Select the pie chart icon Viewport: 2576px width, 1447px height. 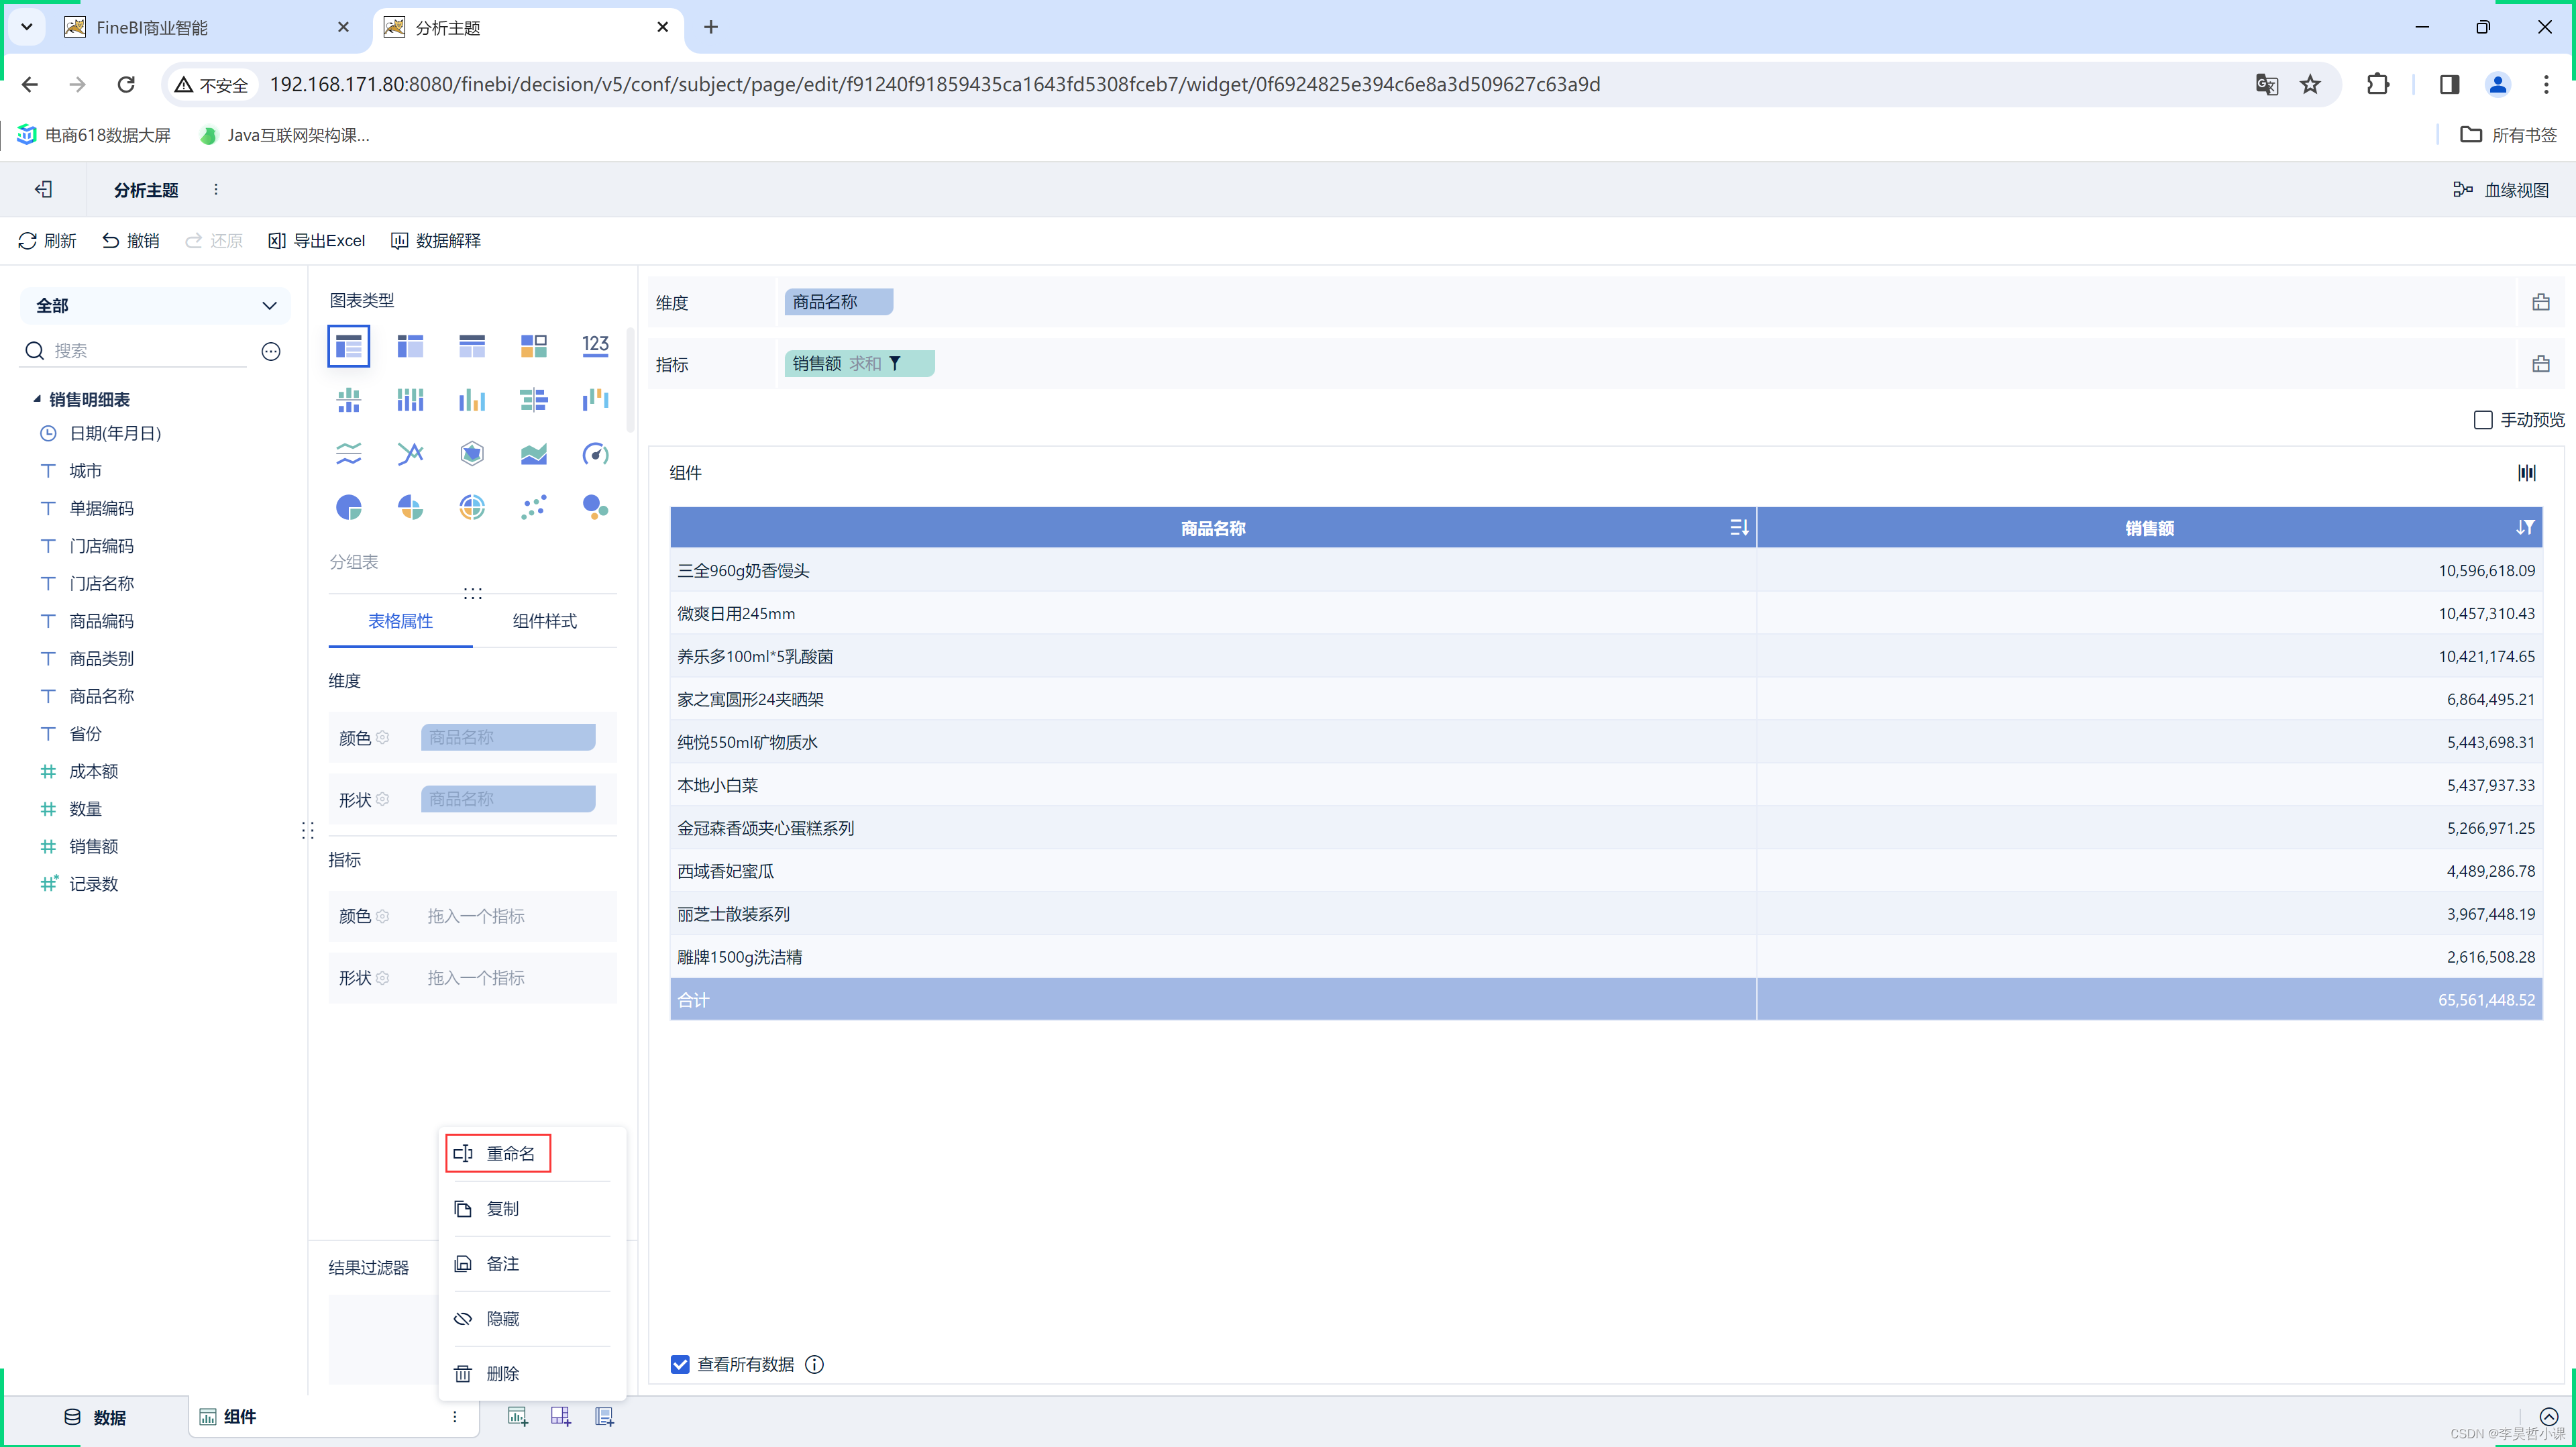tap(349, 508)
